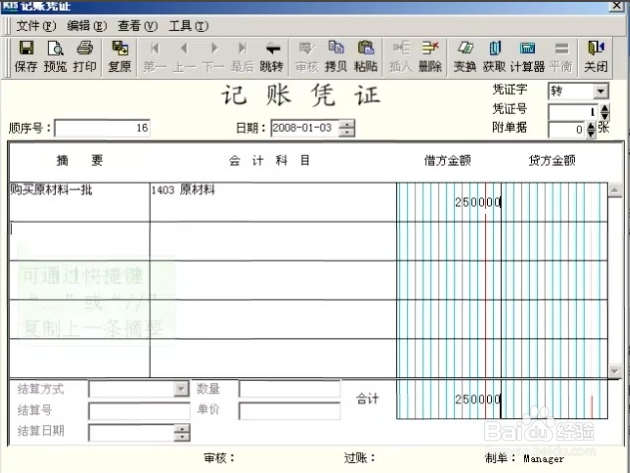Close the 记账凭证 window
This screenshot has width=630, height=473.
(x=617, y=6)
